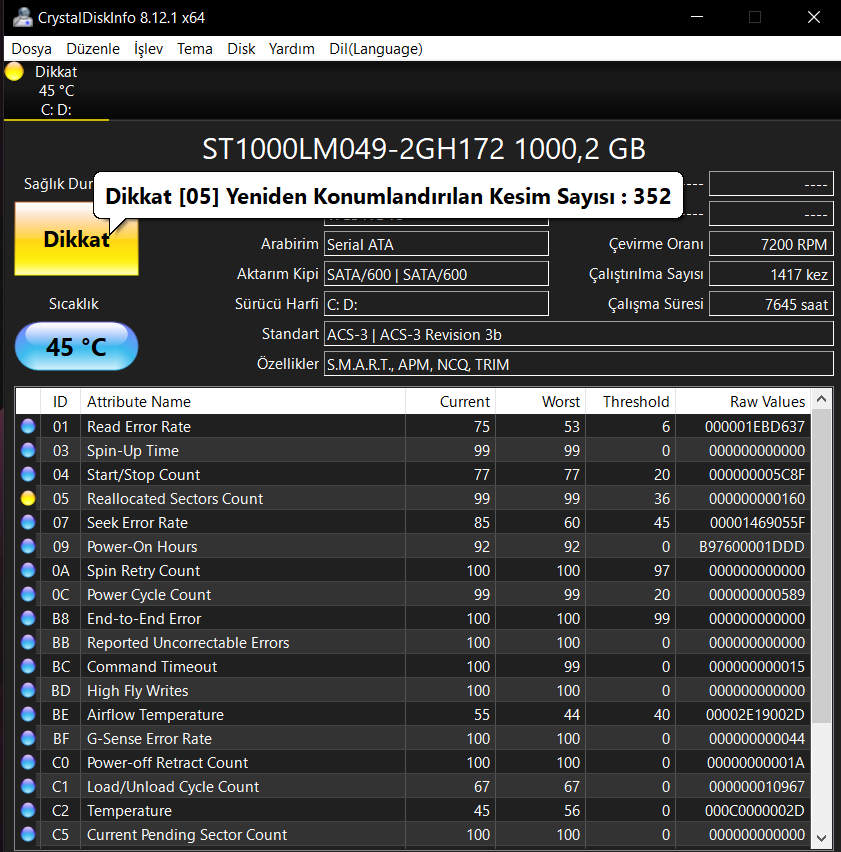Open the Tema menu

point(194,49)
